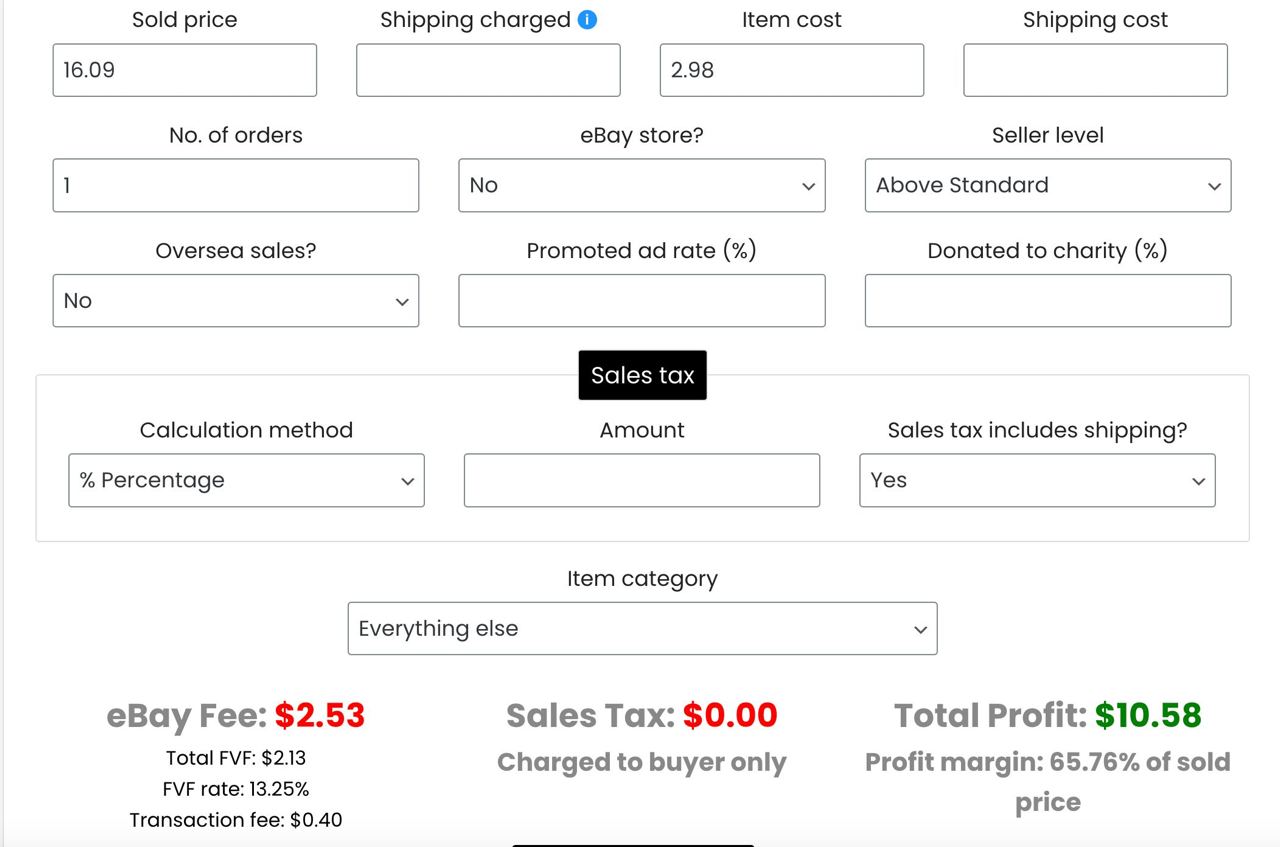Click the black Sales tax label
Viewport: 1280px width, 847px height.
pyautogui.click(x=642, y=375)
